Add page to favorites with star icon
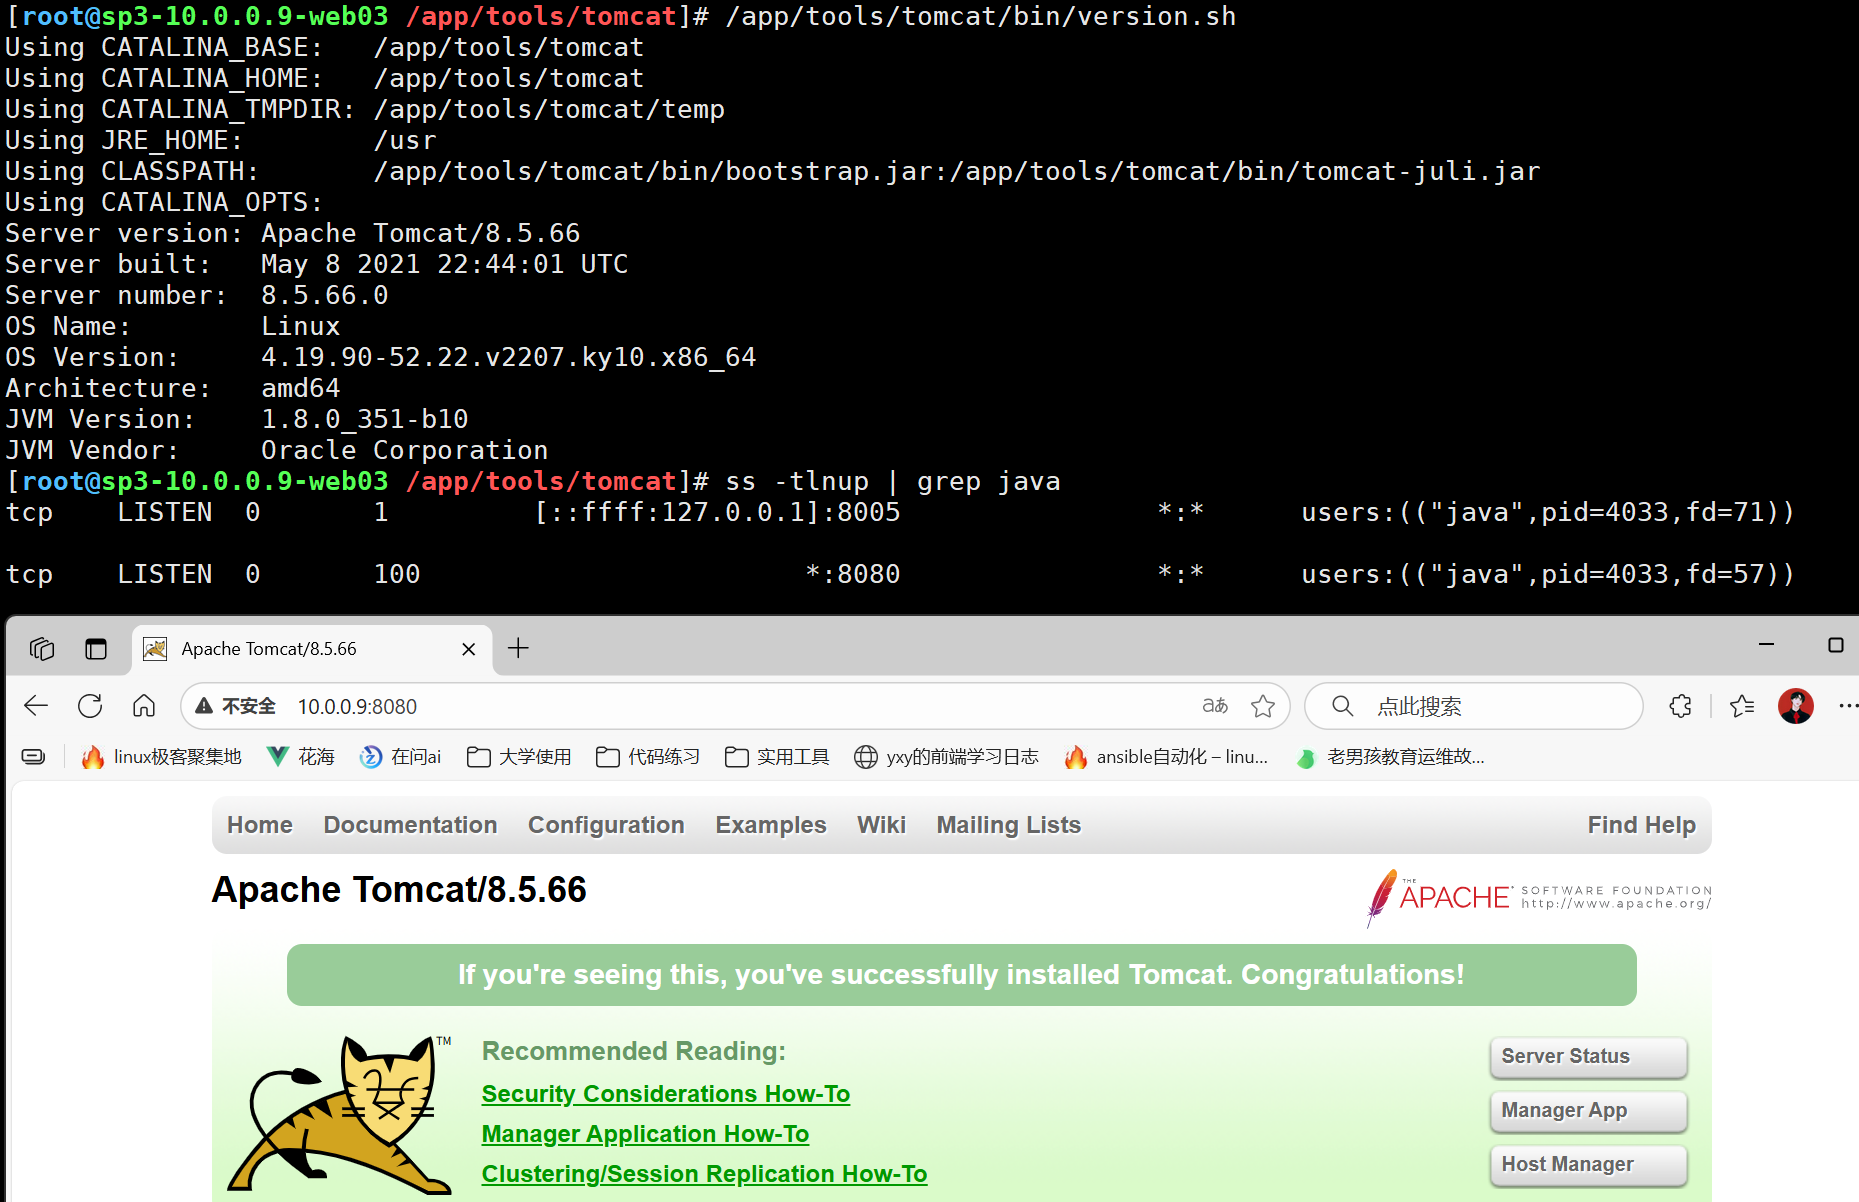This screenshot has height=1202, width=1859. coord(1263,706)
